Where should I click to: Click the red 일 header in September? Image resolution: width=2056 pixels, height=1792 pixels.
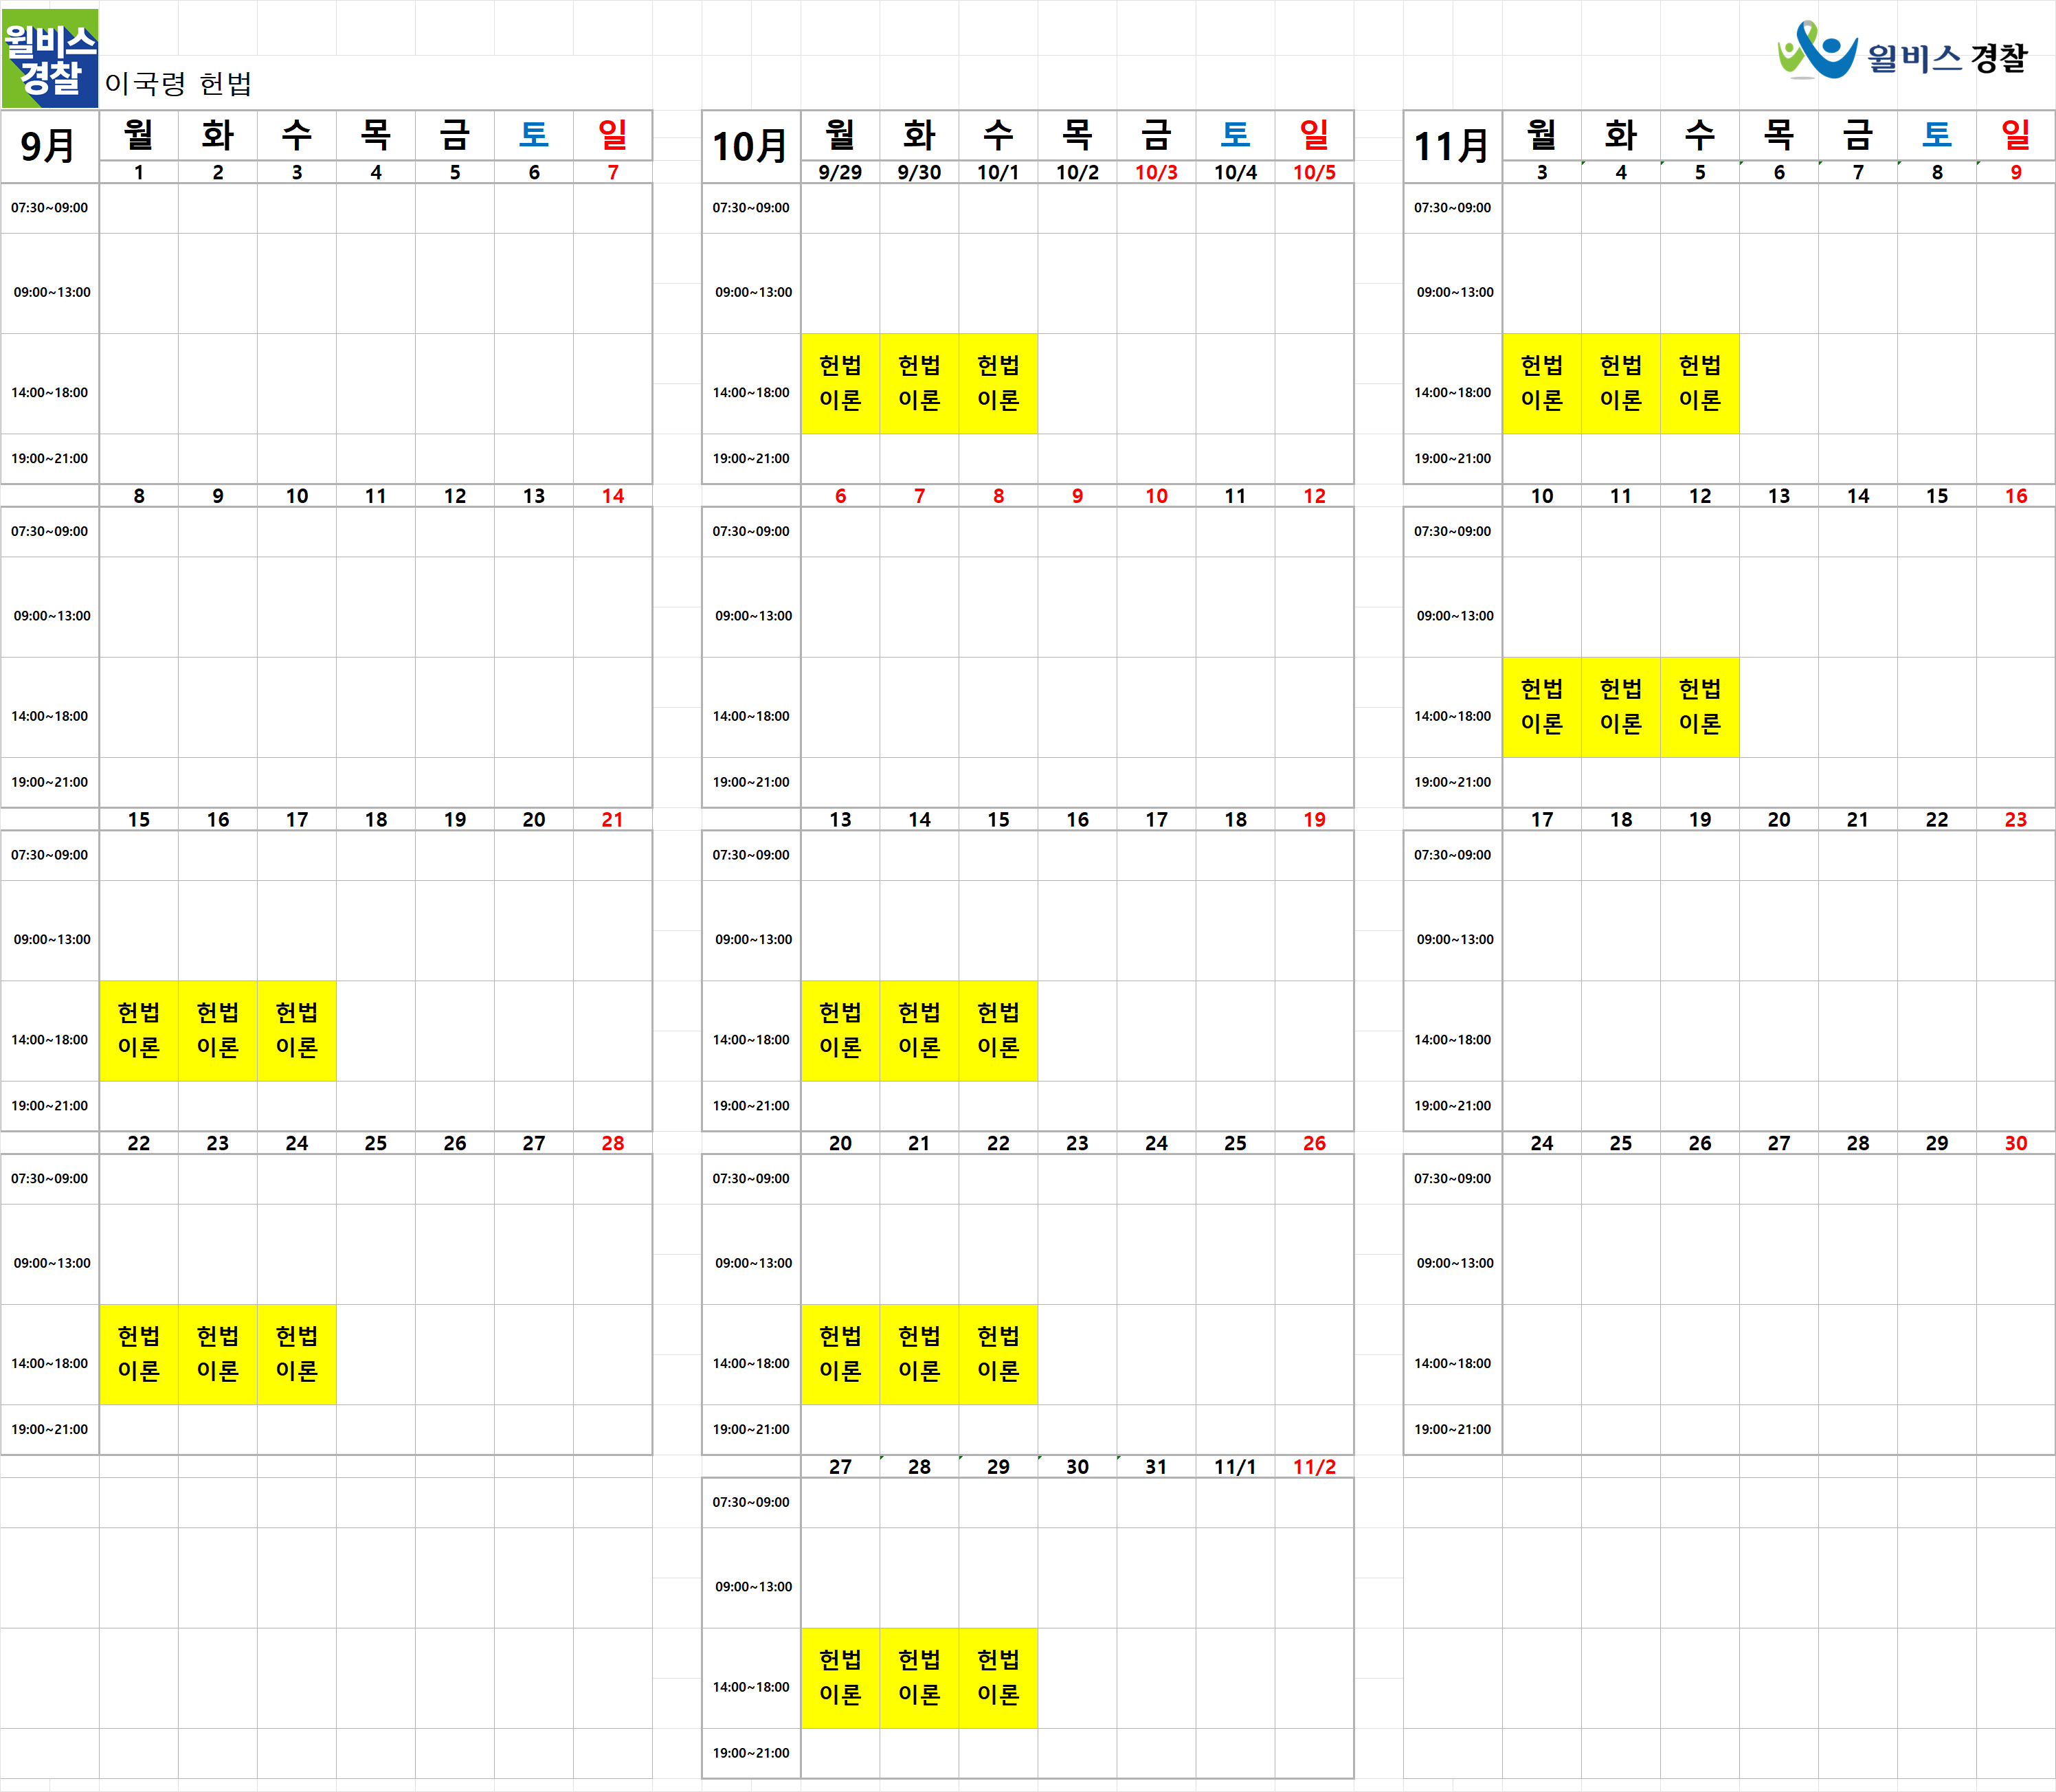(613, 135)
